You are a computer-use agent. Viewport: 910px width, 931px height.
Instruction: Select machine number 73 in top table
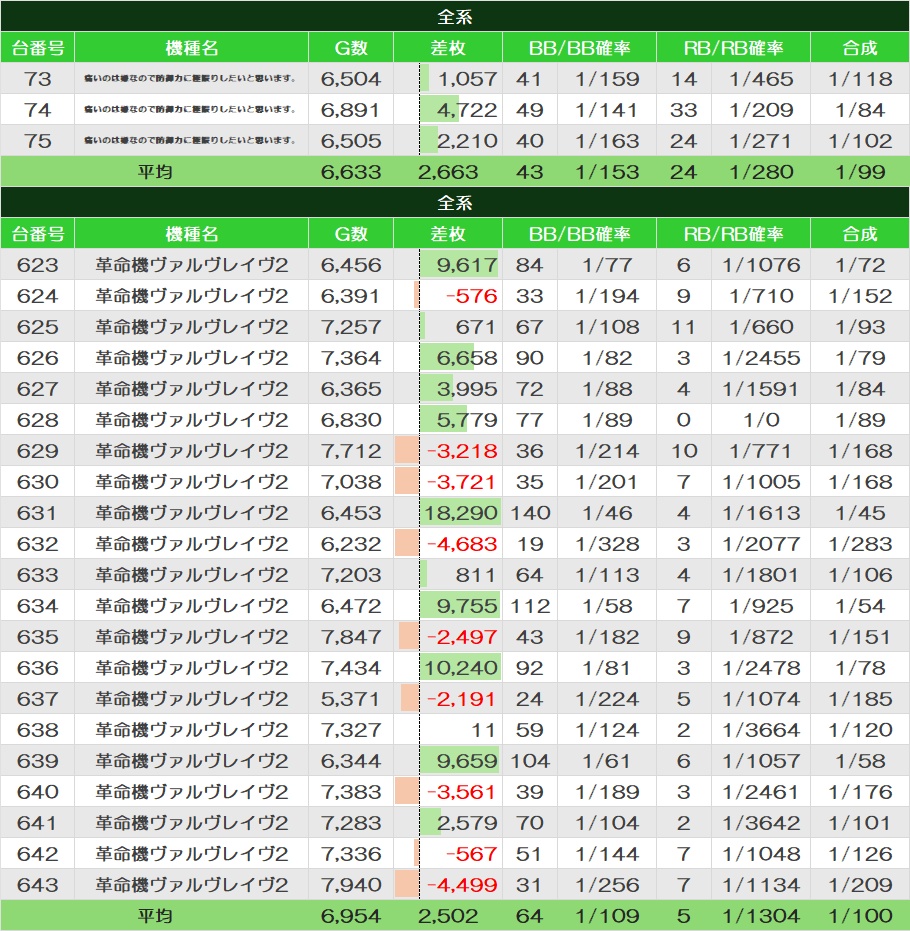[37, 79]
